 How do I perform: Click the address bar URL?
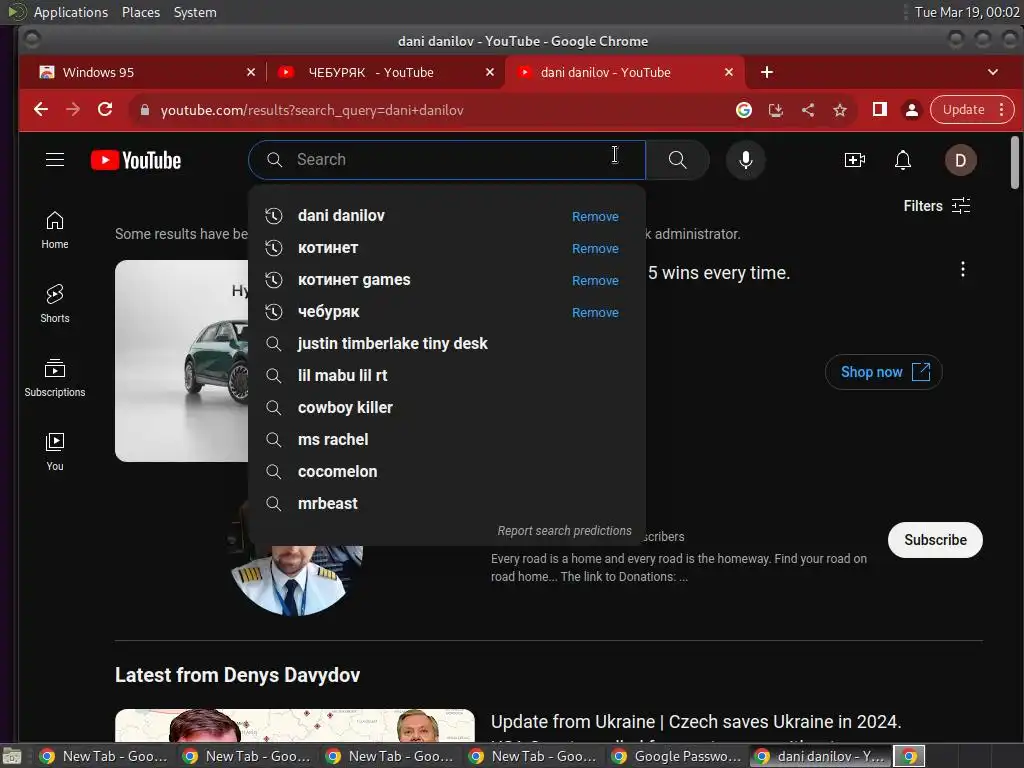click(x=312, y=110)
